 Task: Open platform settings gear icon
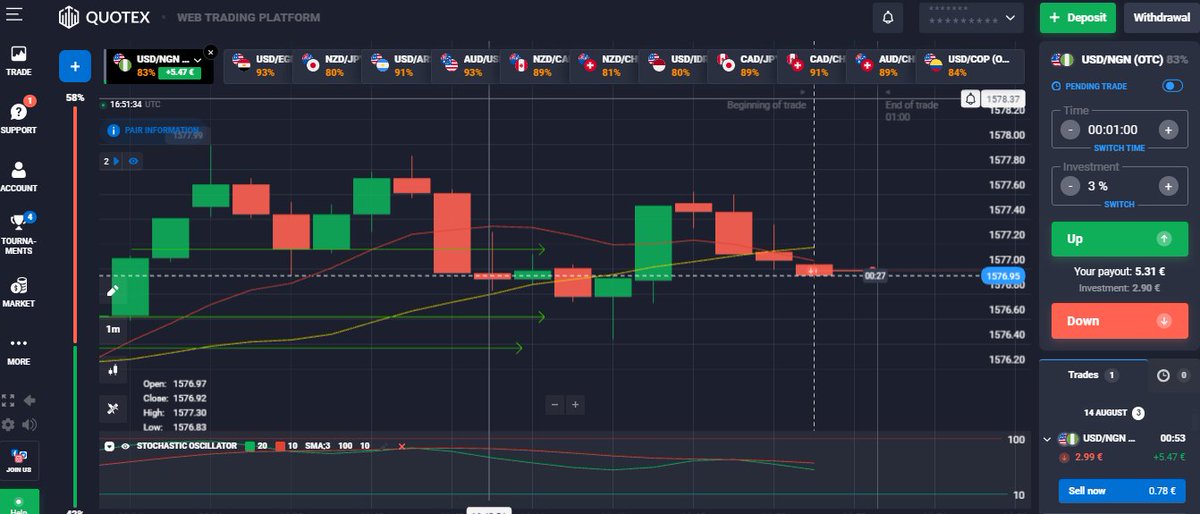pos(8,423)
